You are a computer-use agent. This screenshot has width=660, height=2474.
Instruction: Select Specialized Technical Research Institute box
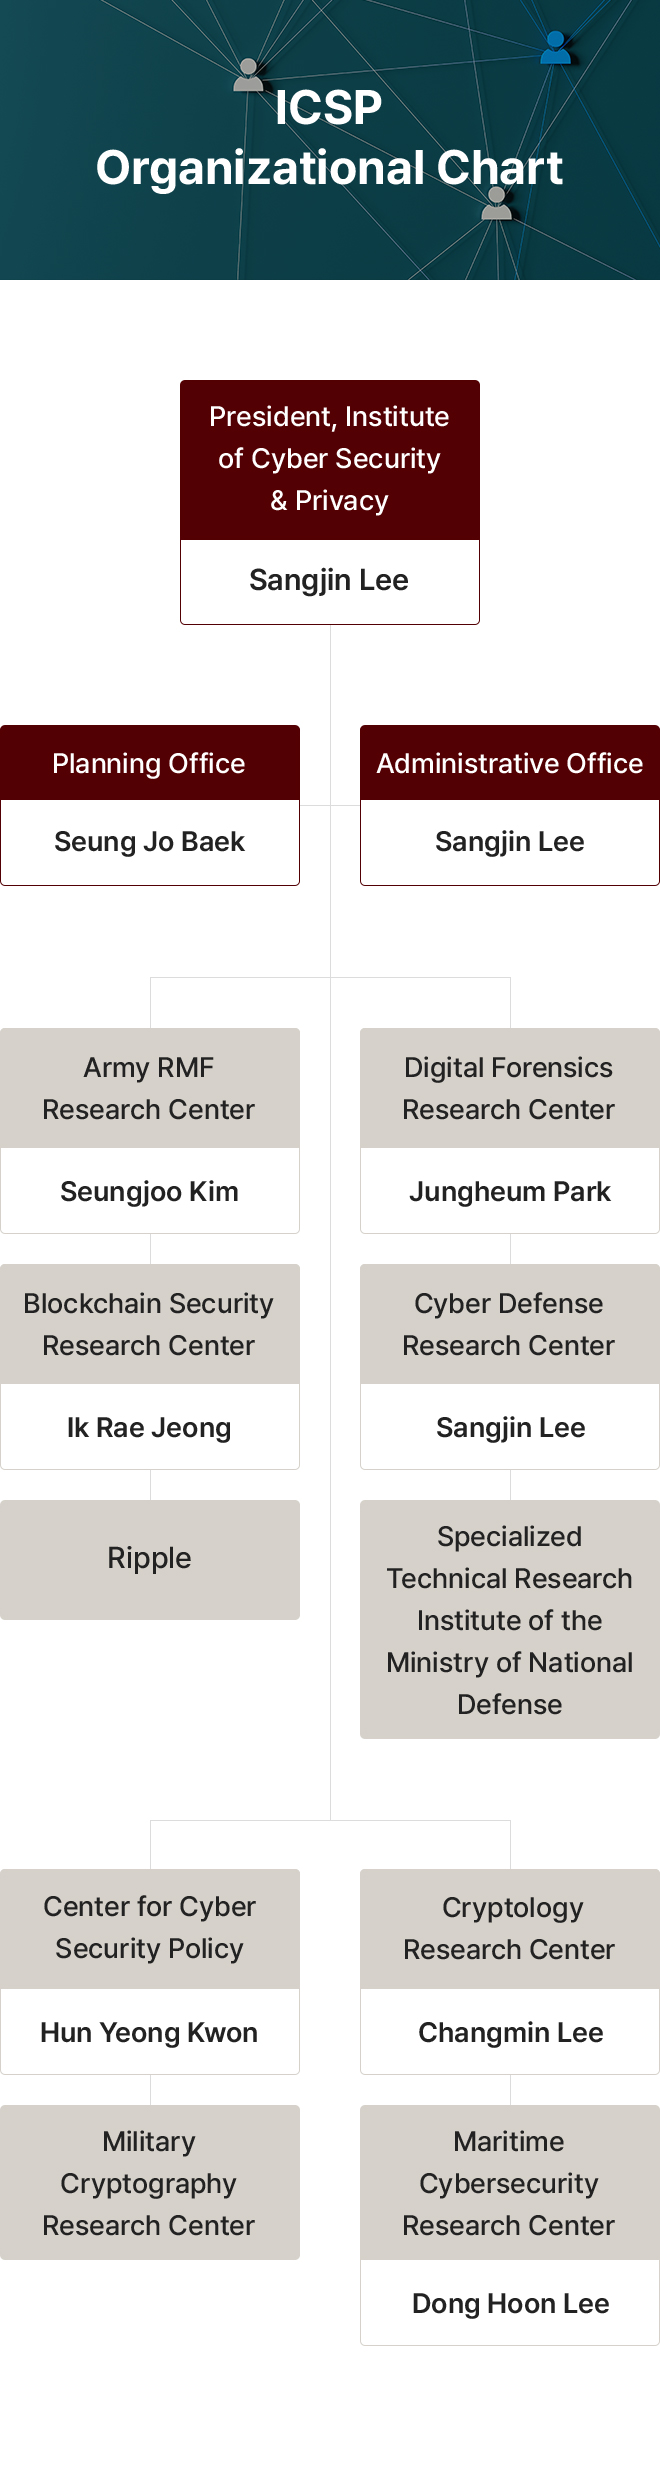pyautogui.click(x=509, y=1619)
